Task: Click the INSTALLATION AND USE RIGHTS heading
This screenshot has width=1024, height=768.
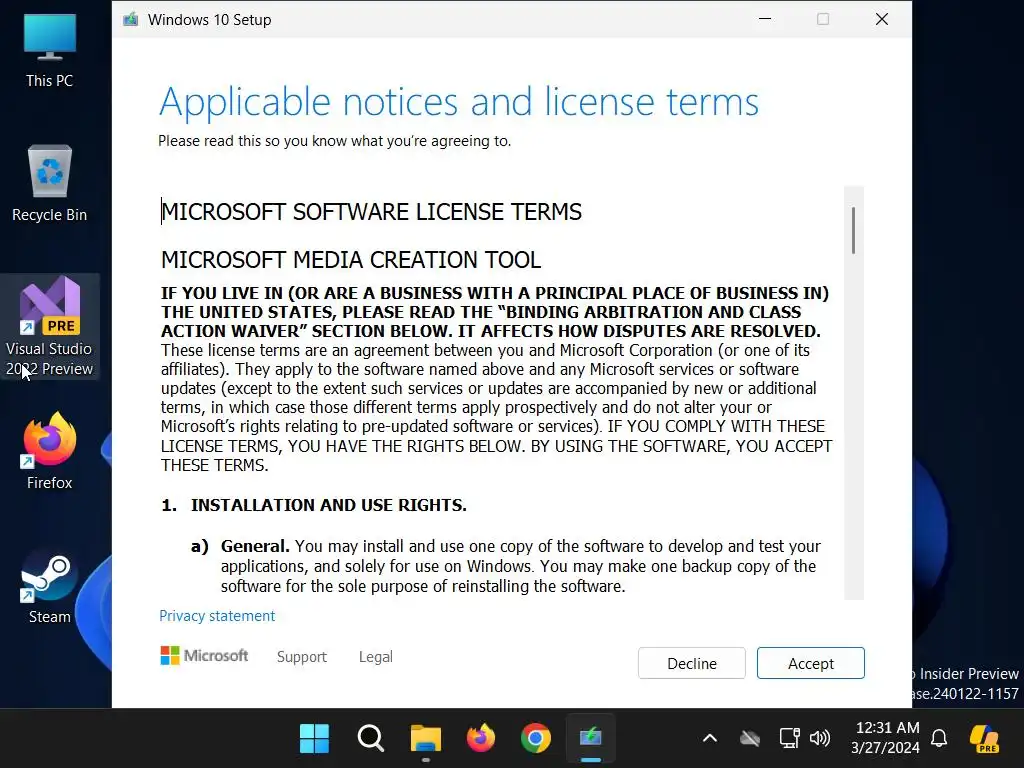Action: pos(328,505)
